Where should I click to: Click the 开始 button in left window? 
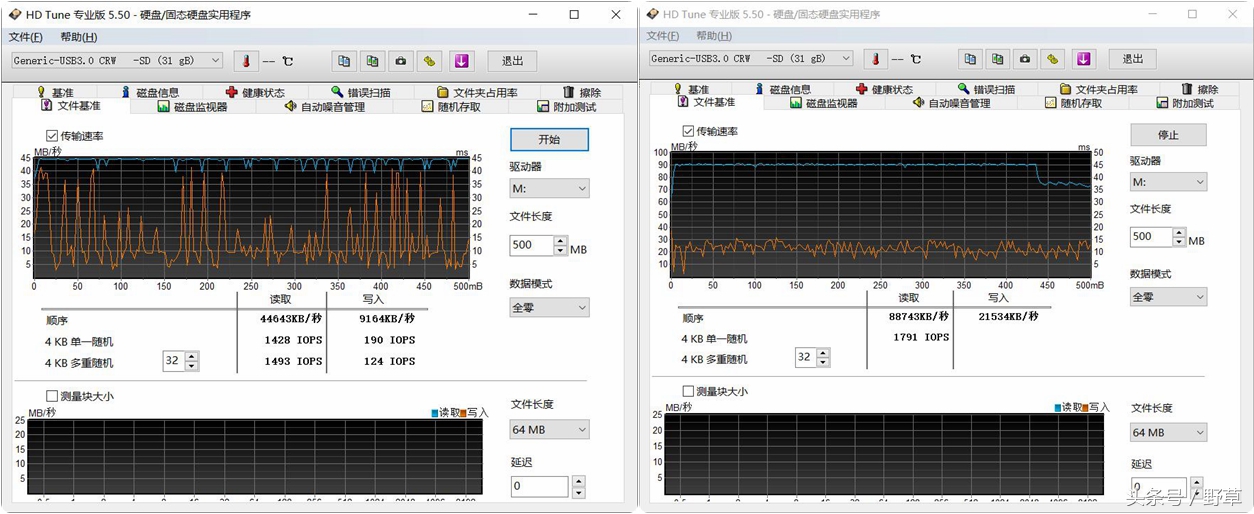pyautogui.click(x=549, y=139)
